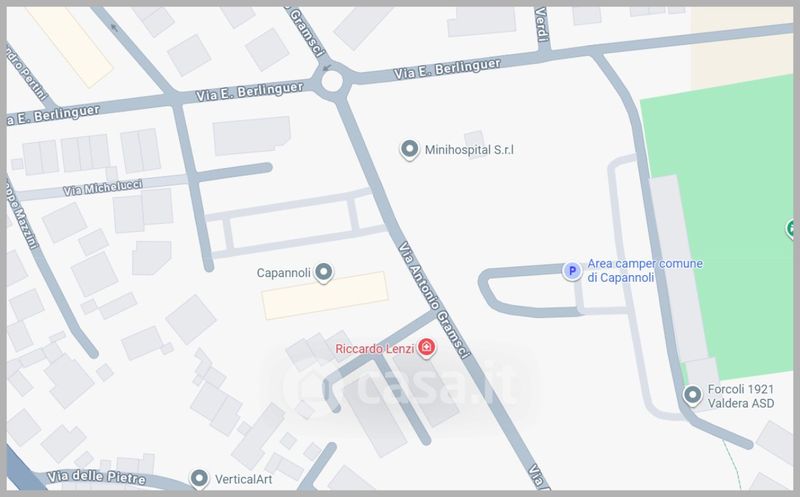Click the Via Antonio Gramsci street label
The image size is (800, 497).
coord(433,301)
